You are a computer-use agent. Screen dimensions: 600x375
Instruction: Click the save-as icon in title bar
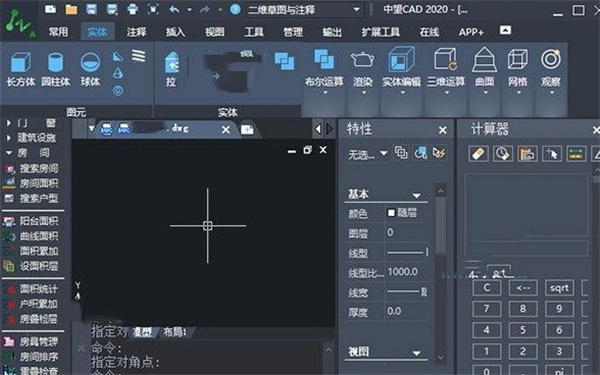[112, 9]
